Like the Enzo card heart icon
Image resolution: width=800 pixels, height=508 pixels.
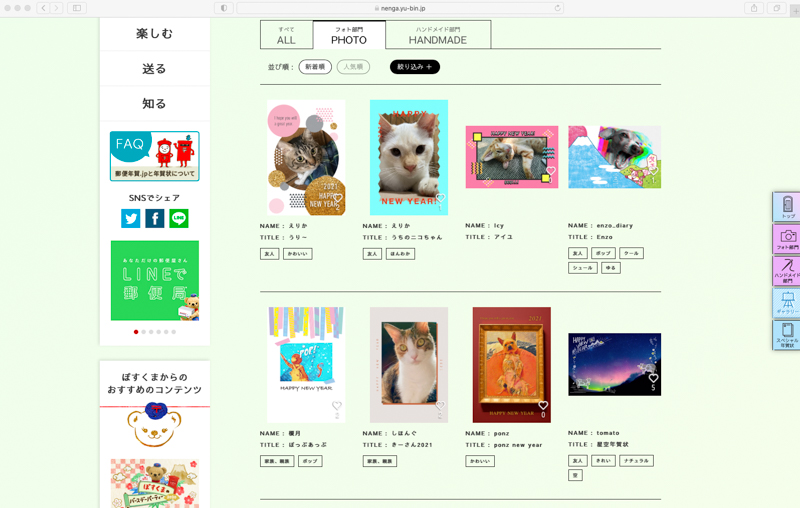click(653, 171)
